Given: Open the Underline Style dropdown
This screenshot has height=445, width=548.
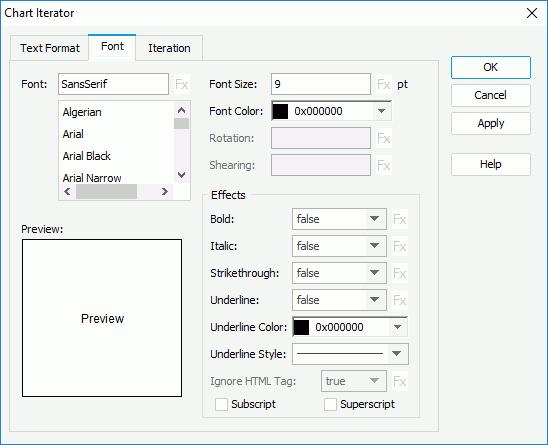Looking at the screenshot, I should pyautogui.click(x=396, y=354).
